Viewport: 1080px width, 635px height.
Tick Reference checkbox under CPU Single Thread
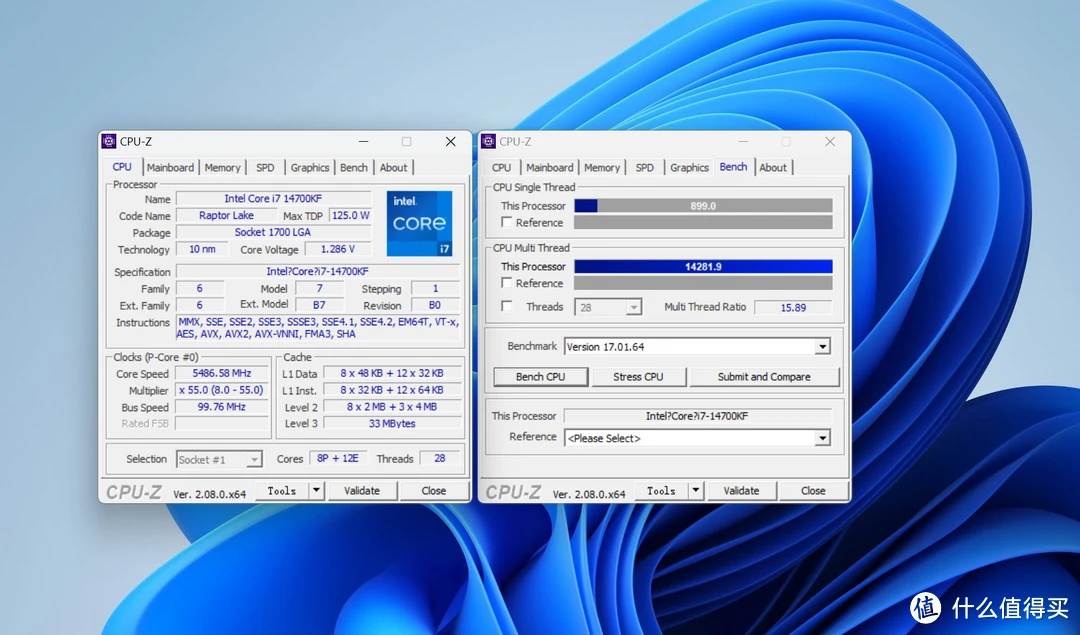pos(507,222)
